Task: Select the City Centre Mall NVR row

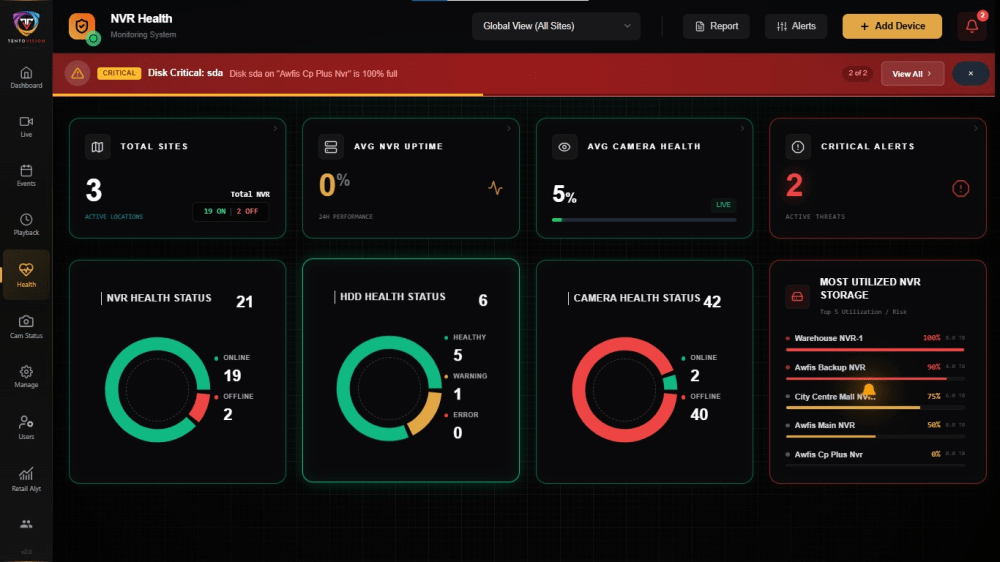Action: [x=875, y=401]
